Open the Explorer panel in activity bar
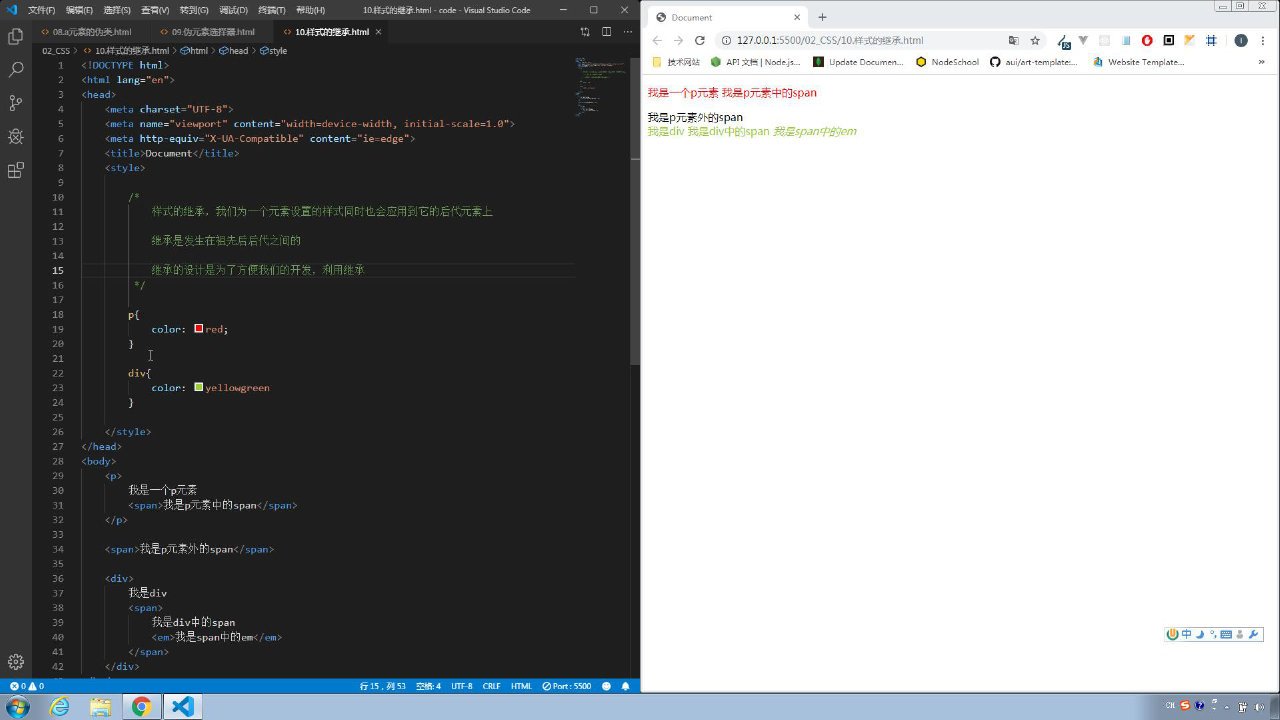Viewport: 1280px width, 720px height. click(15, 36)
